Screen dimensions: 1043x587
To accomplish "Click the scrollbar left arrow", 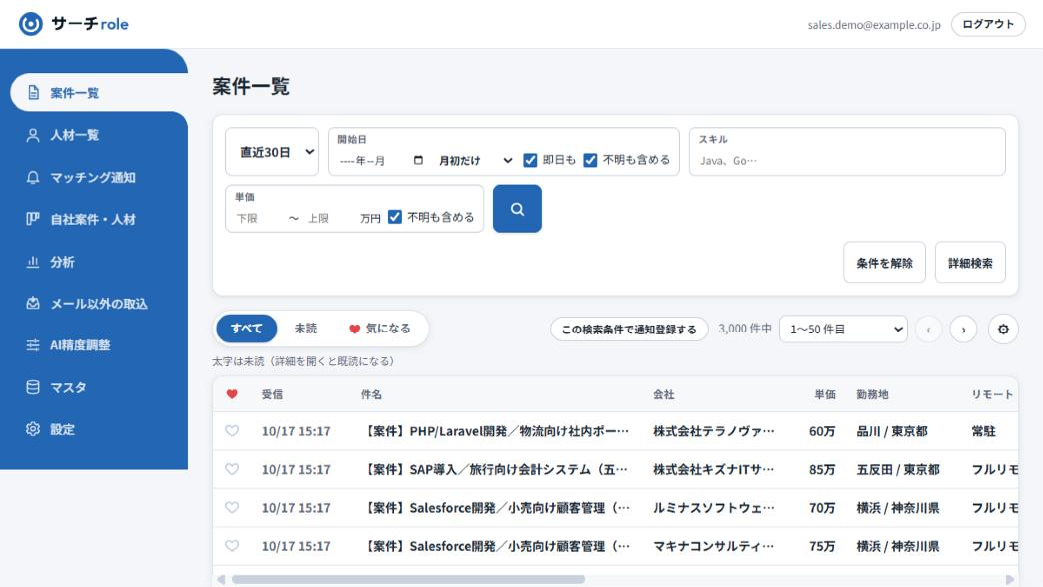I will (x=221, y=580).
